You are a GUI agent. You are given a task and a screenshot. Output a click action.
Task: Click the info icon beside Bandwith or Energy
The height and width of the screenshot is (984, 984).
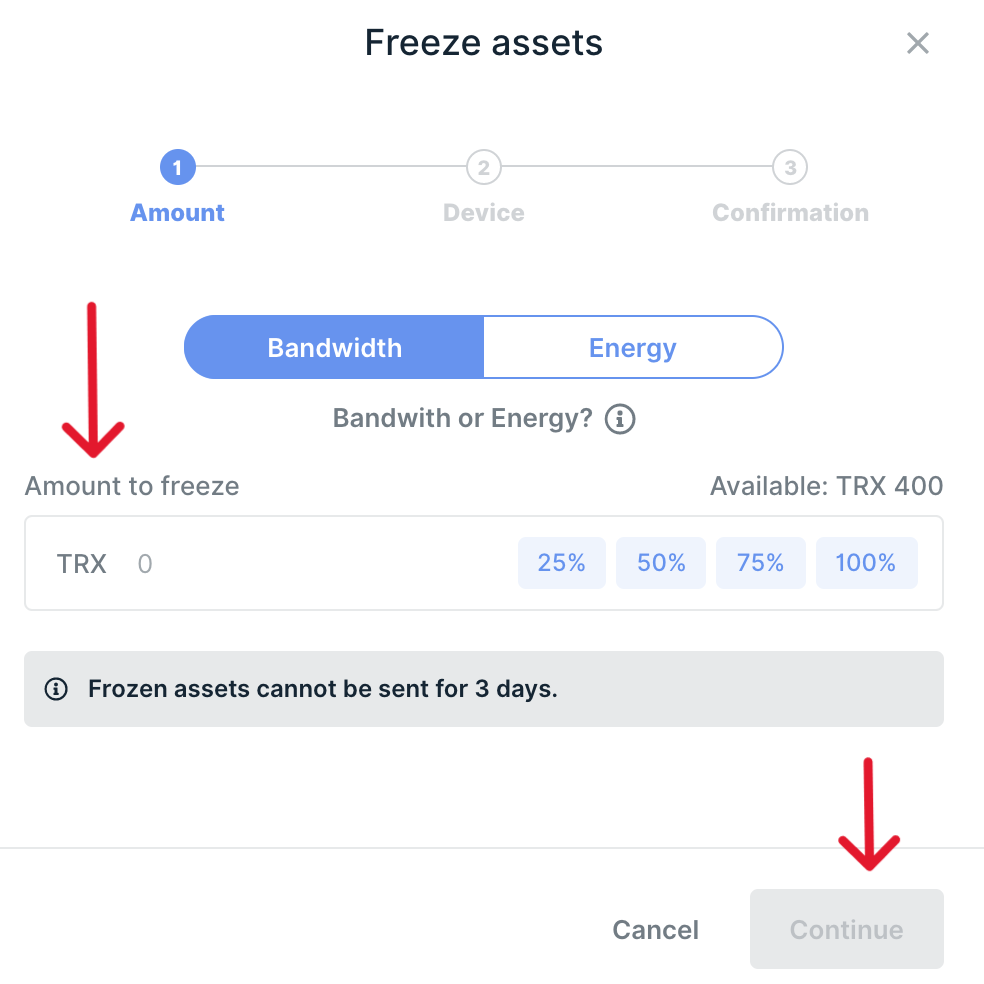point(621,418)
